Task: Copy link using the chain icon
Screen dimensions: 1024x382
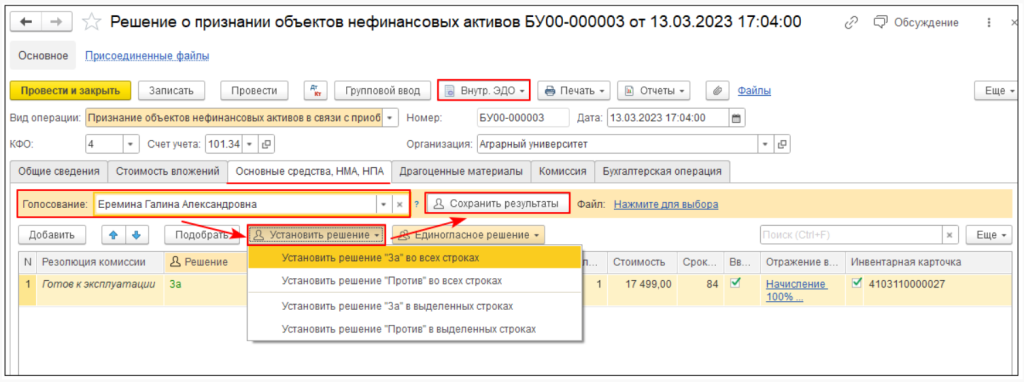Action: point(851,22)
